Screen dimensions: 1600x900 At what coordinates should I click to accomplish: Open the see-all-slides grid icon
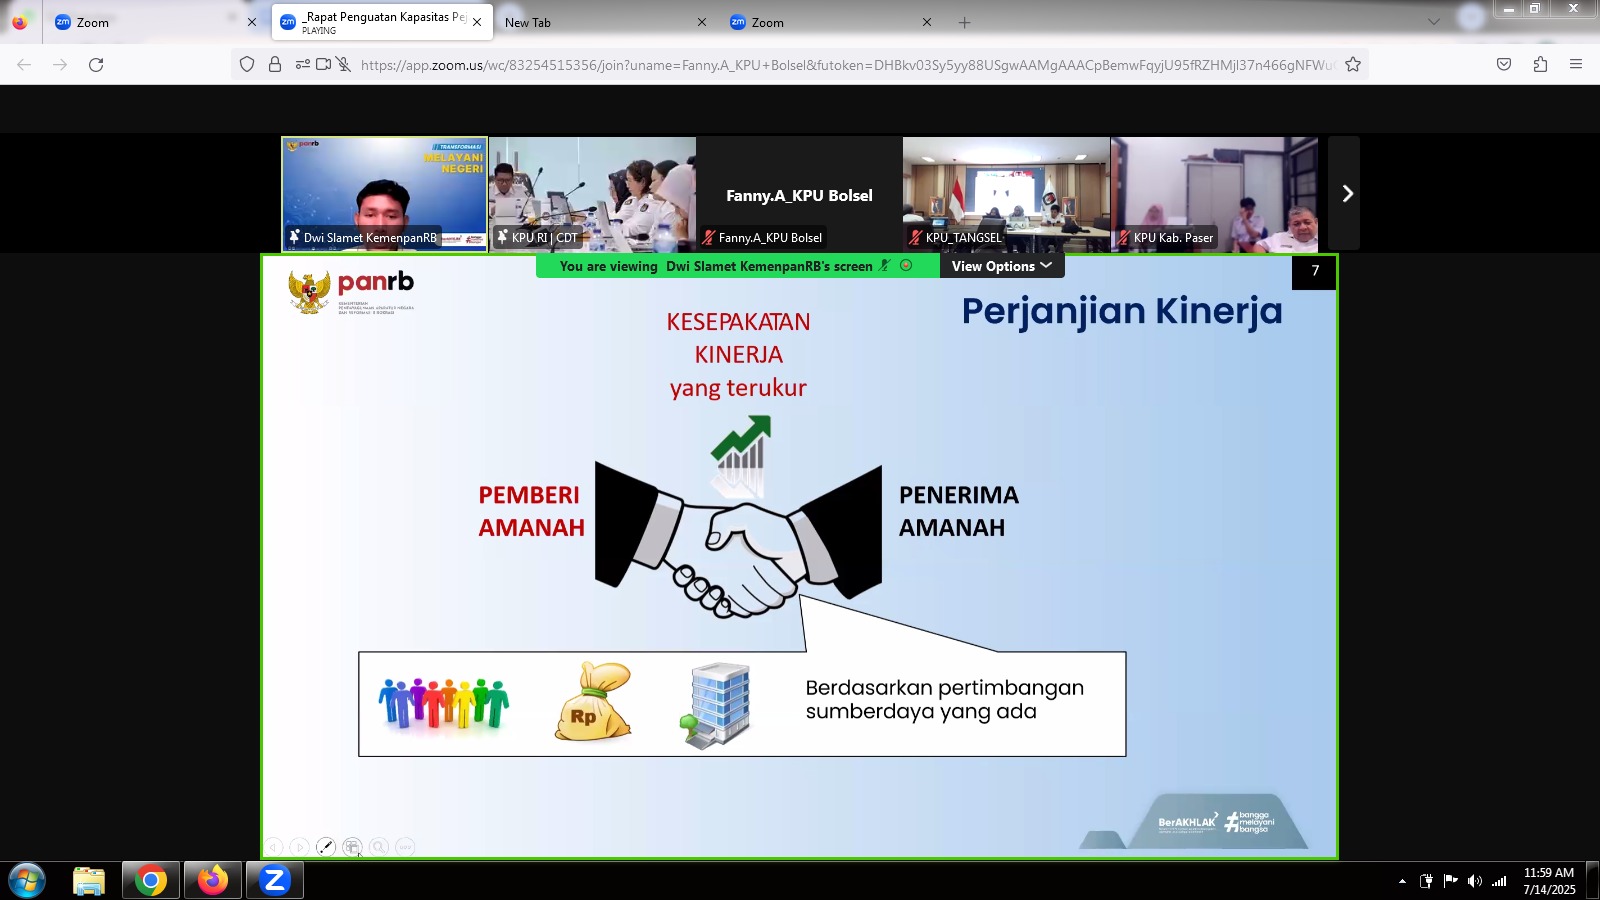352,847
